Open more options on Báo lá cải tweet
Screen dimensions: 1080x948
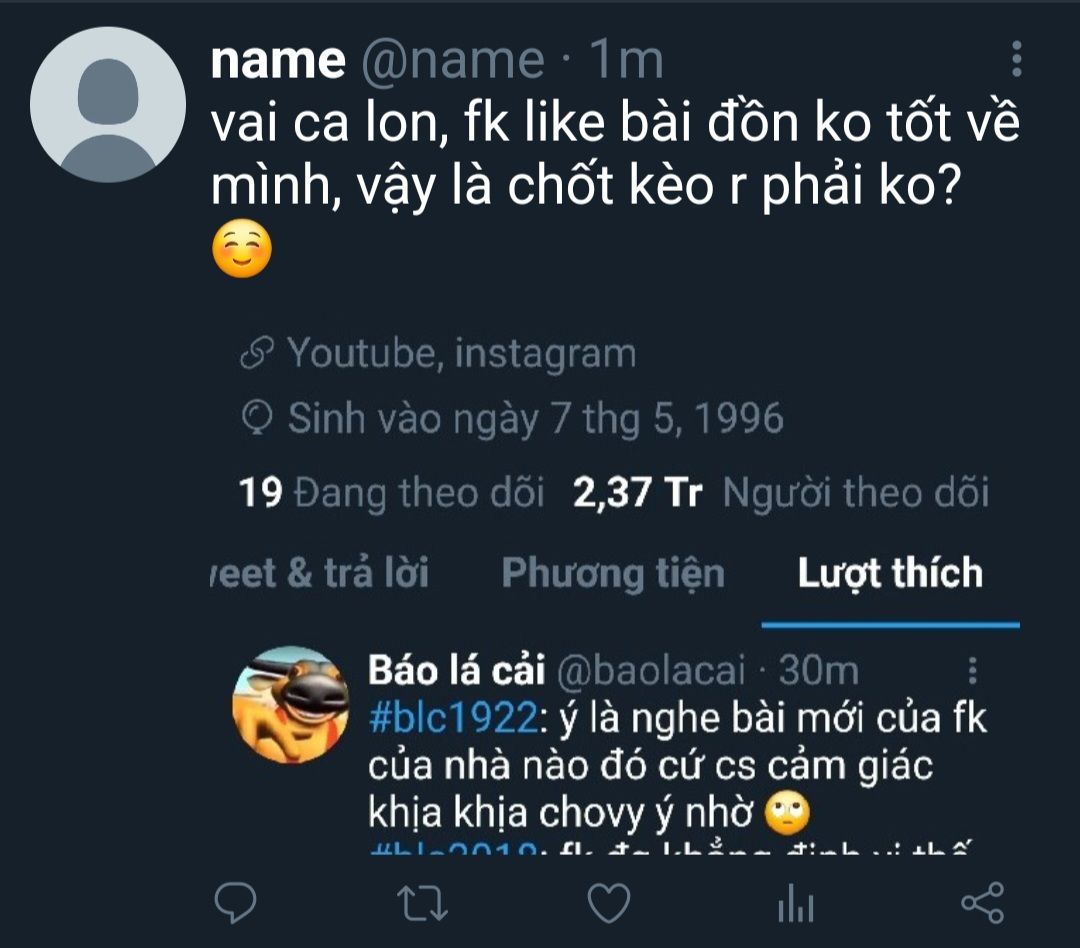(972, 671)
